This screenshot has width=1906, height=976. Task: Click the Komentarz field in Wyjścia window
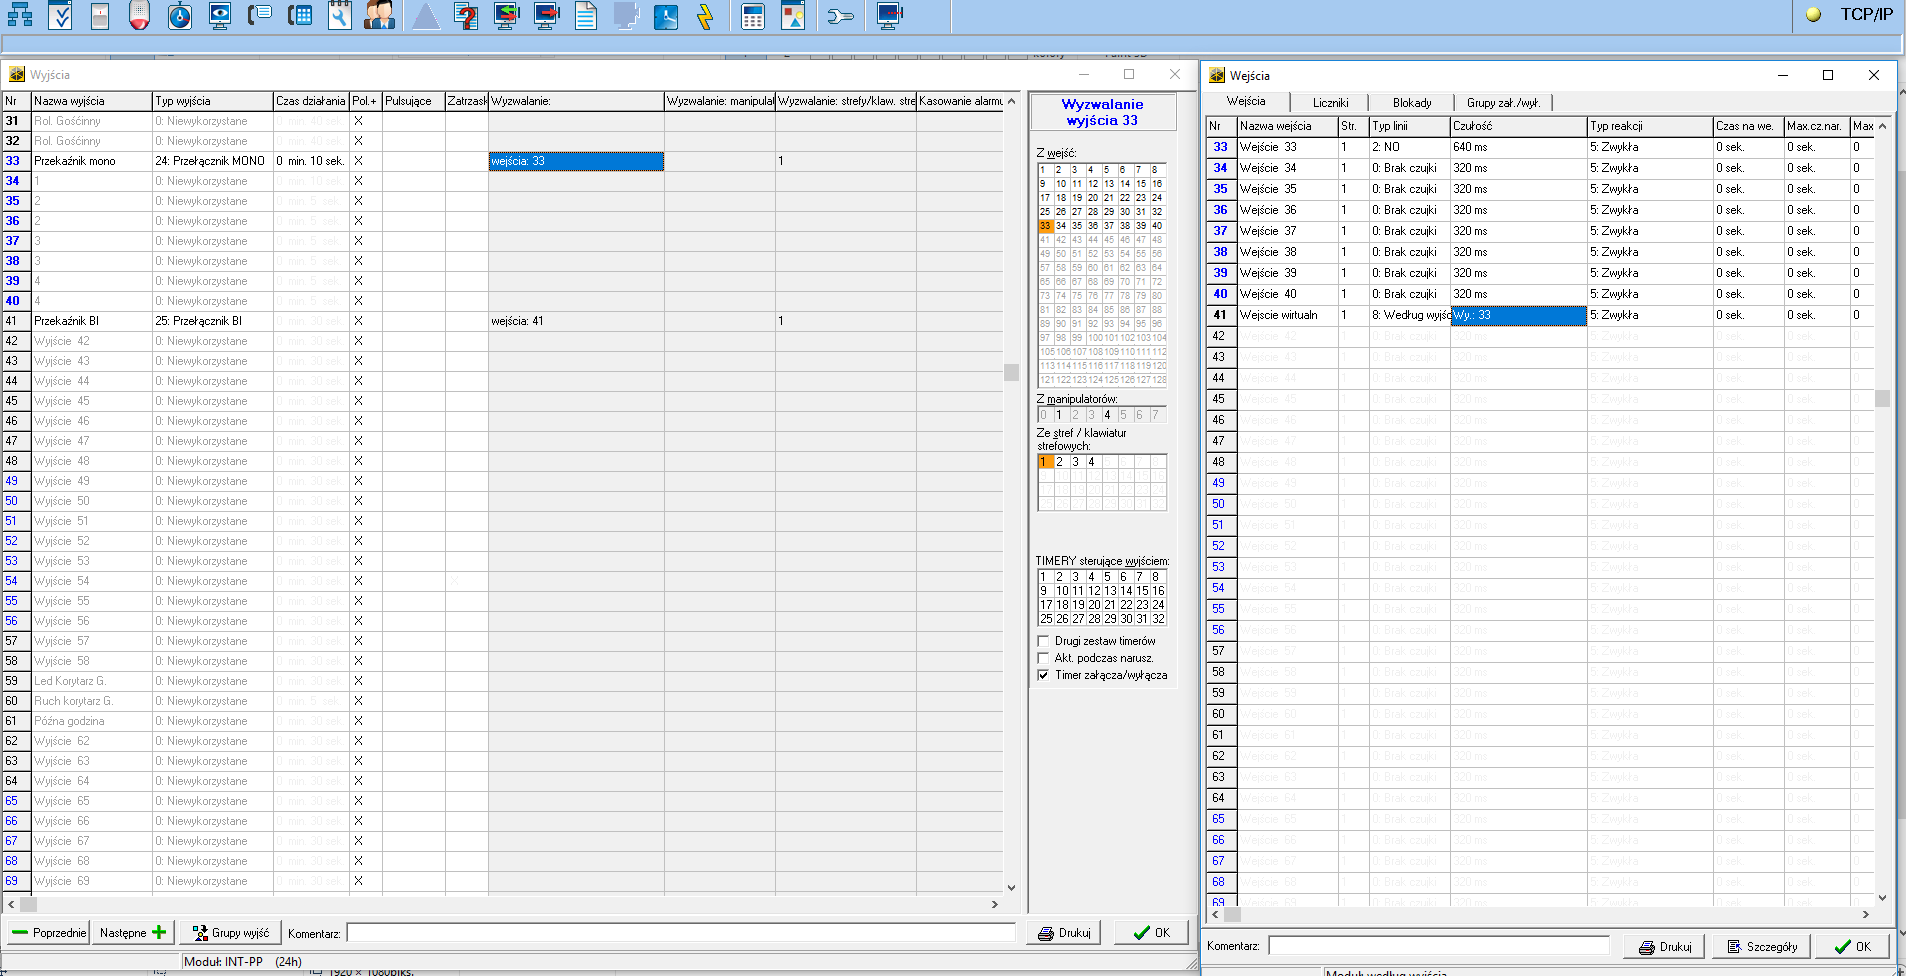[681, 933]
